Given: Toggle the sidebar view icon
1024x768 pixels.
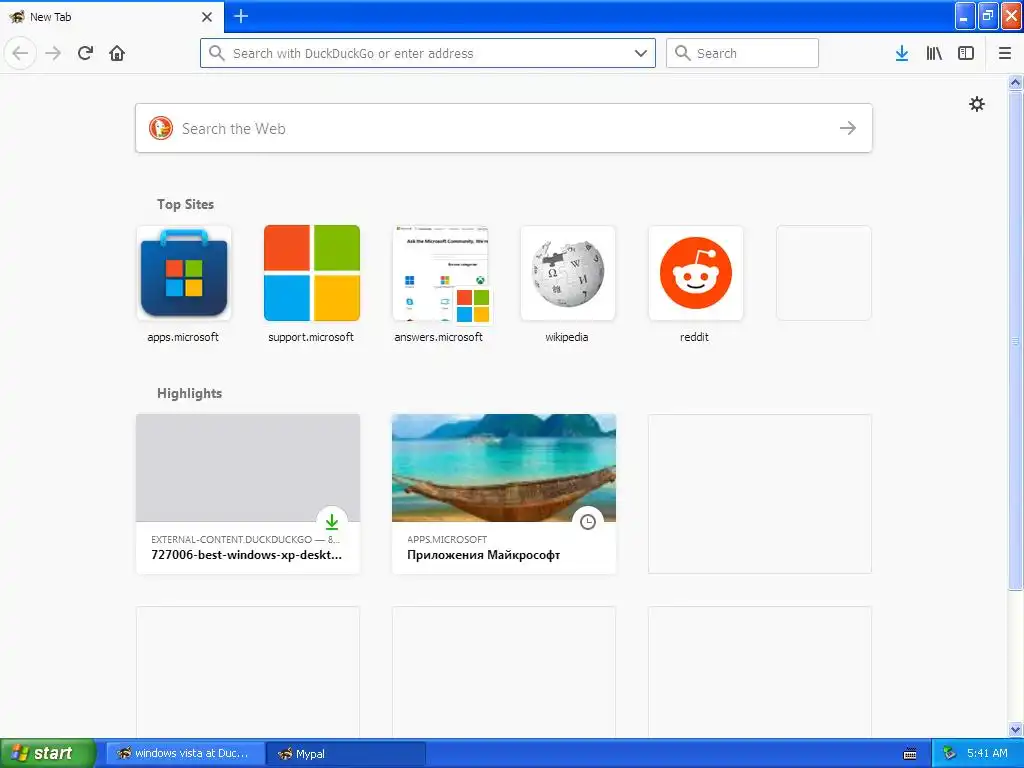Looking at the screenshot, I should (966, 53).
